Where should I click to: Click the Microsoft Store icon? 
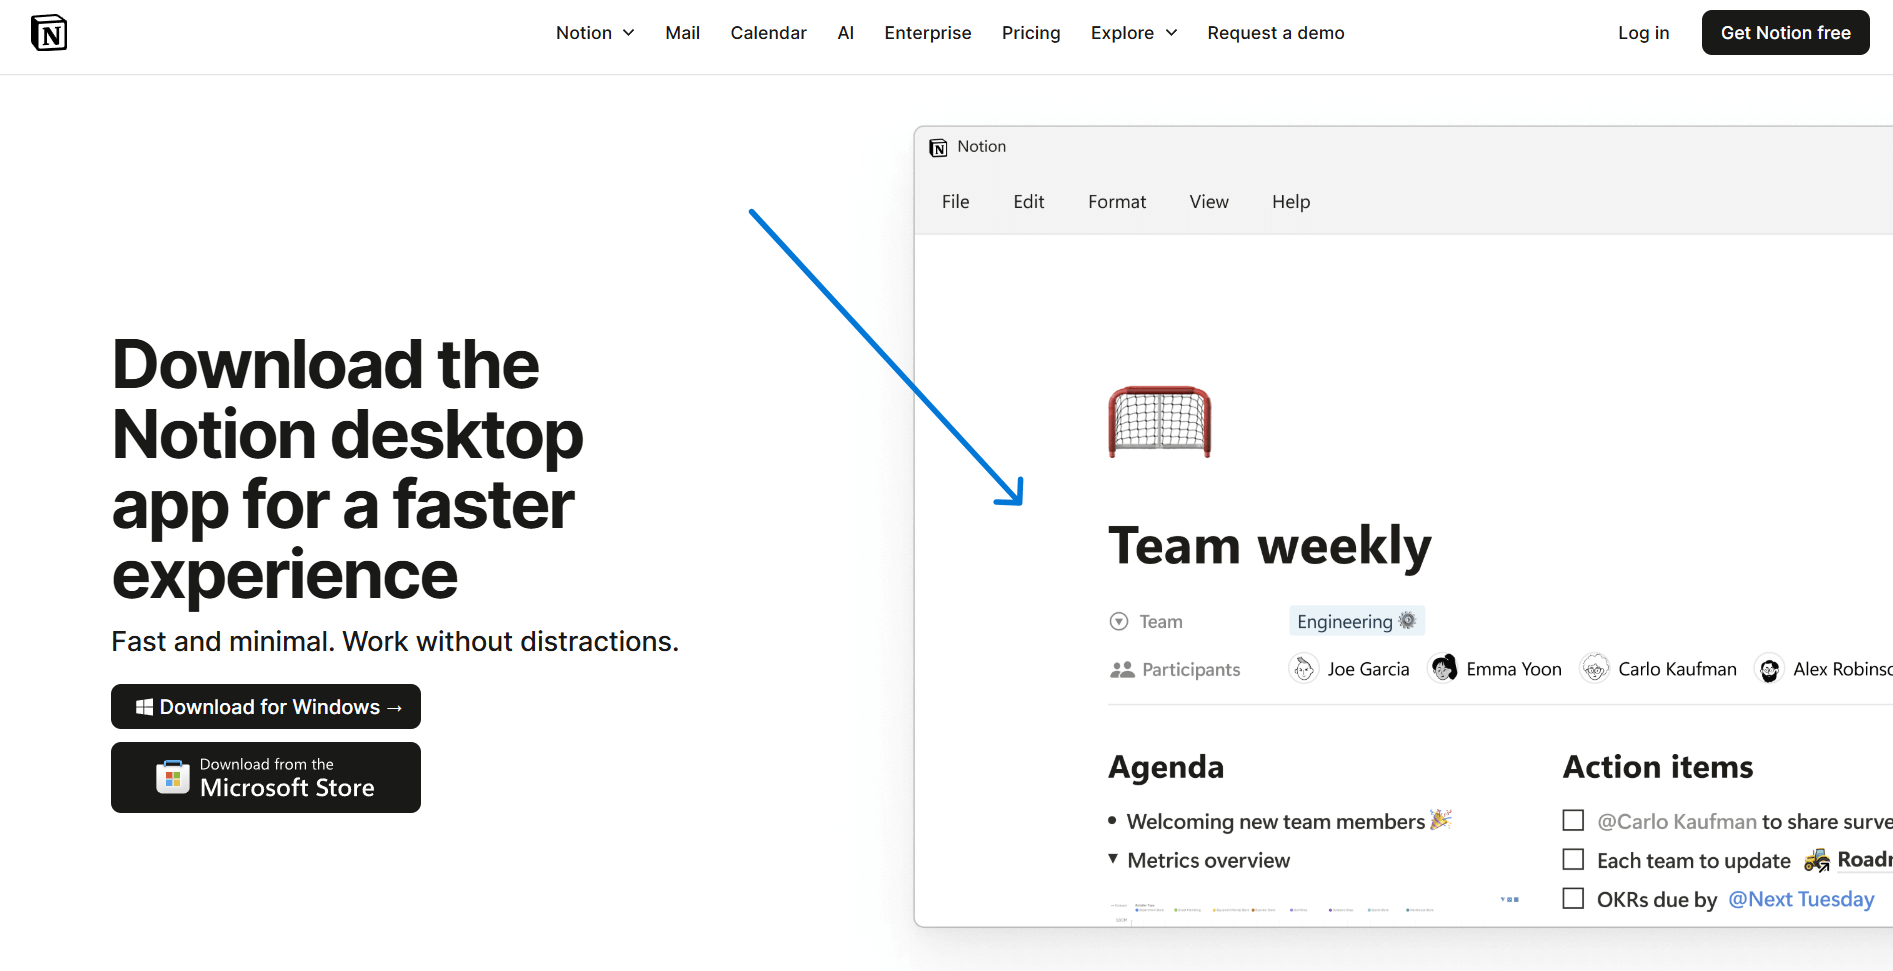173,777
